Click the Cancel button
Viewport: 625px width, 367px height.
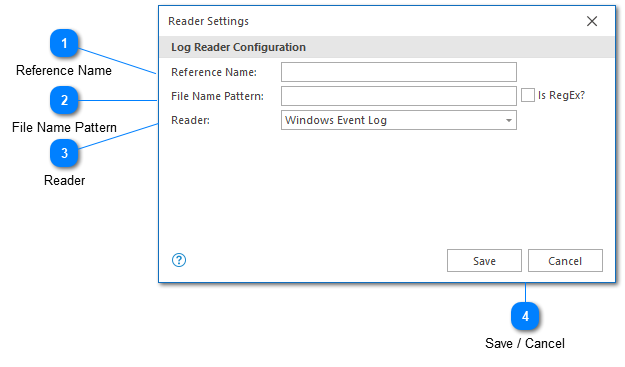click(565, 261)
